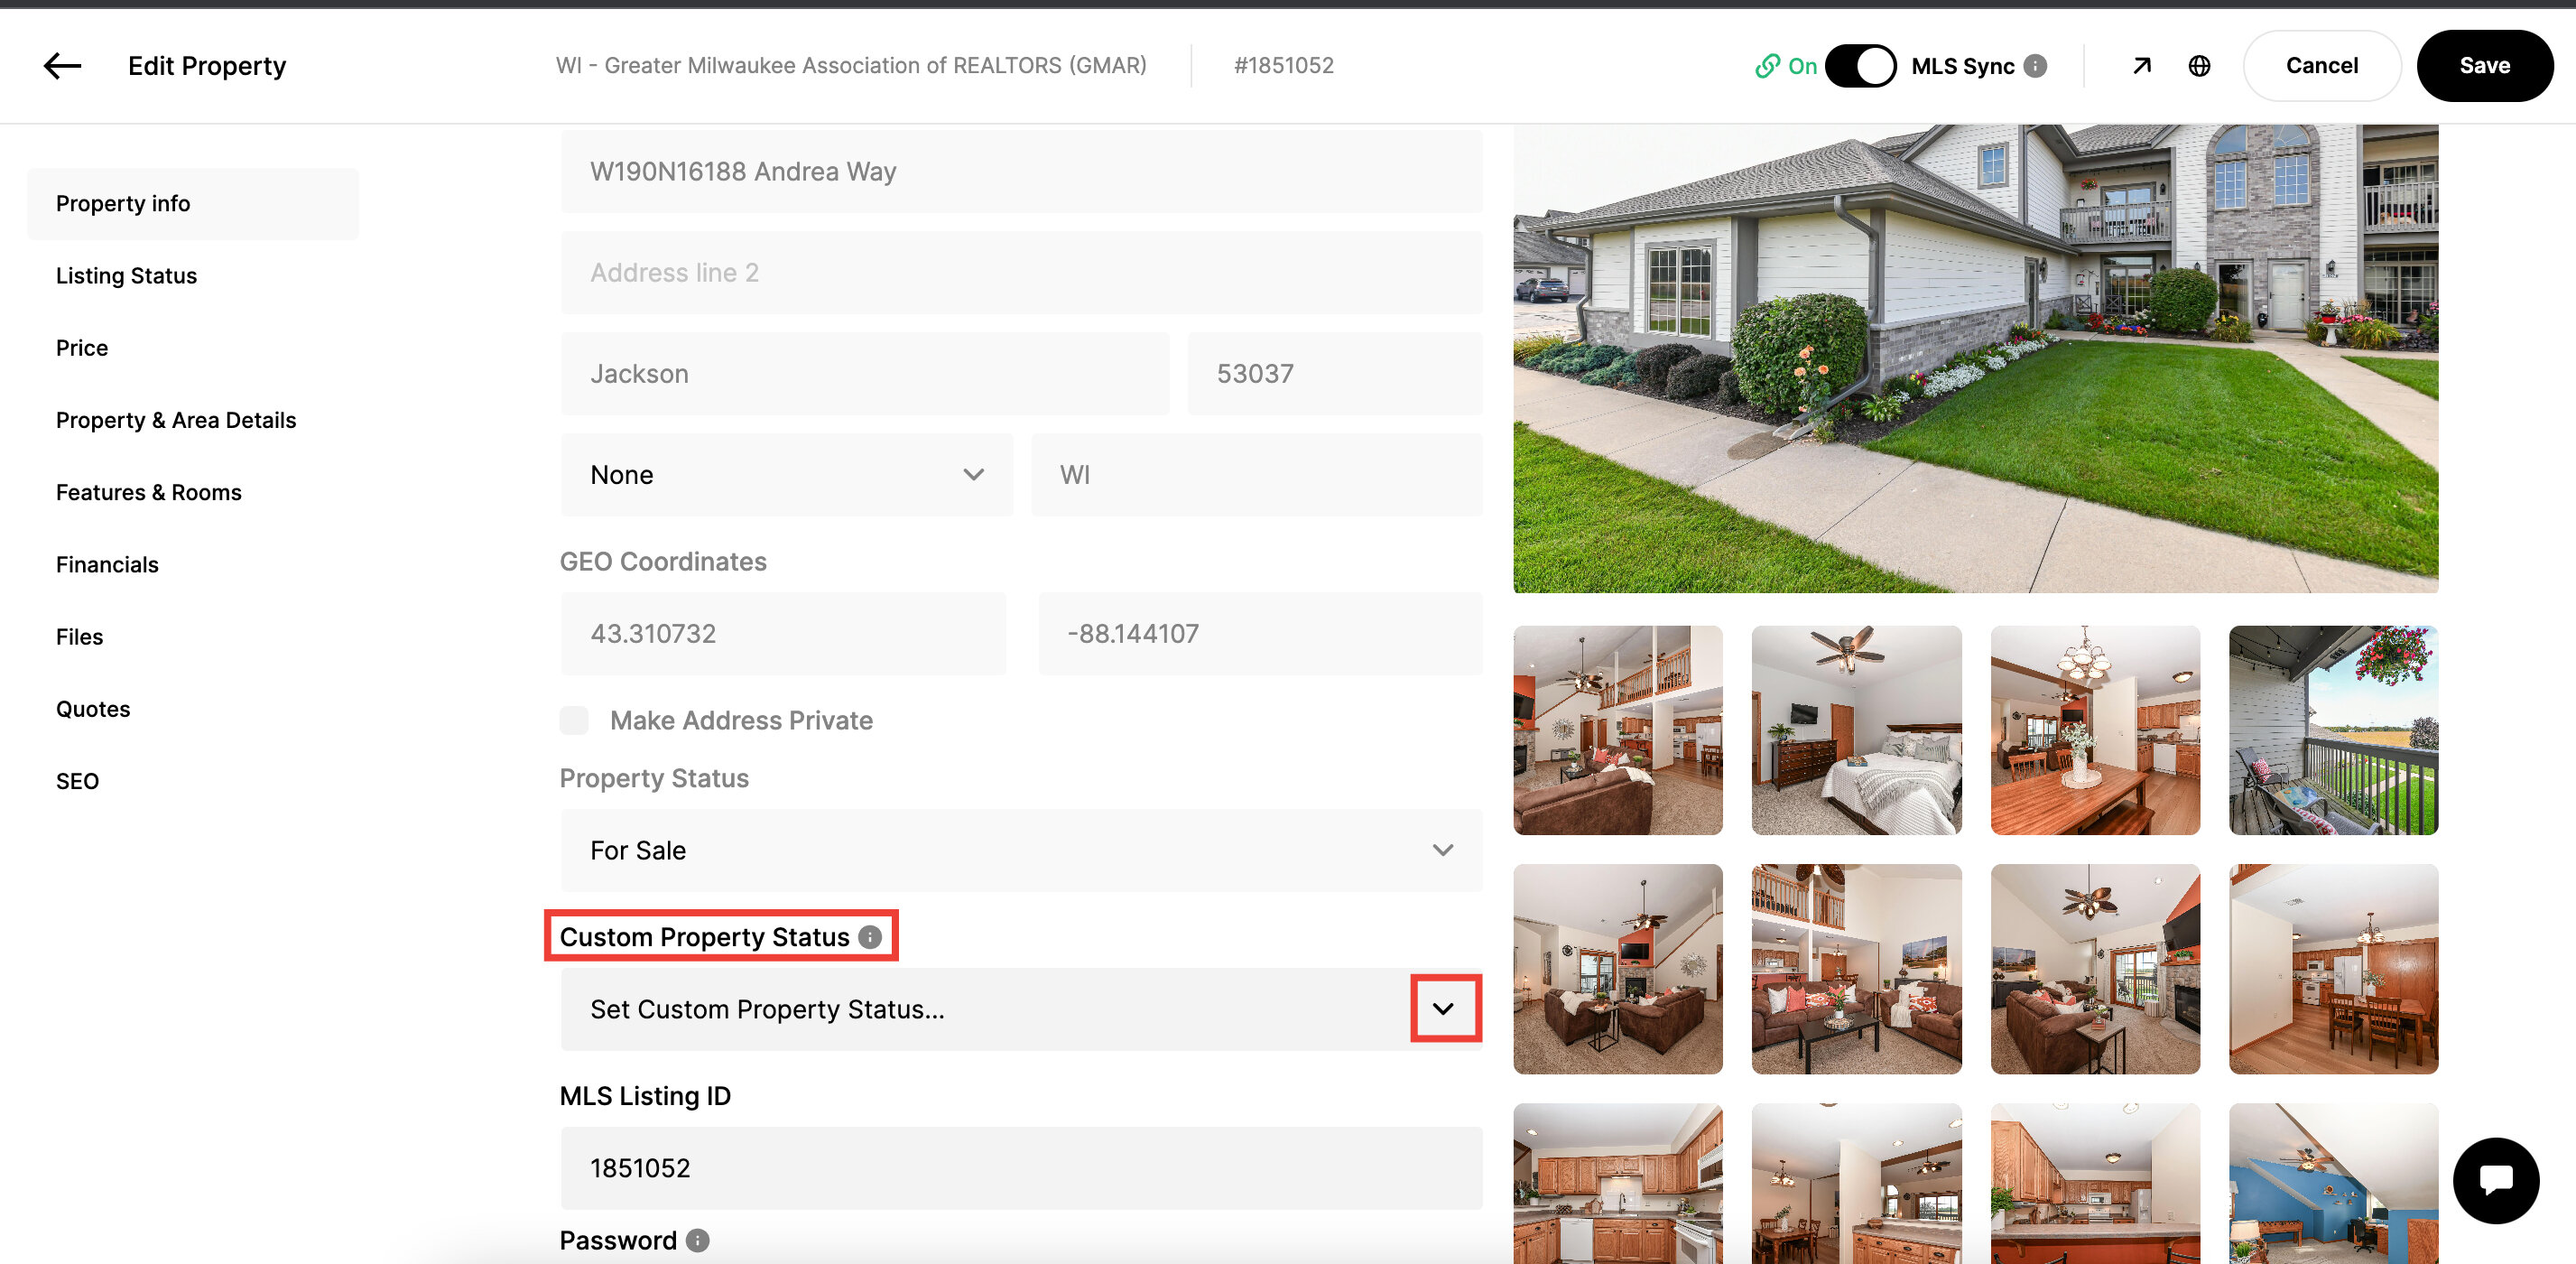Expand the For Sale property status dropdown
This screenshot has width=2576, height=1264.
pos(1021,850)
